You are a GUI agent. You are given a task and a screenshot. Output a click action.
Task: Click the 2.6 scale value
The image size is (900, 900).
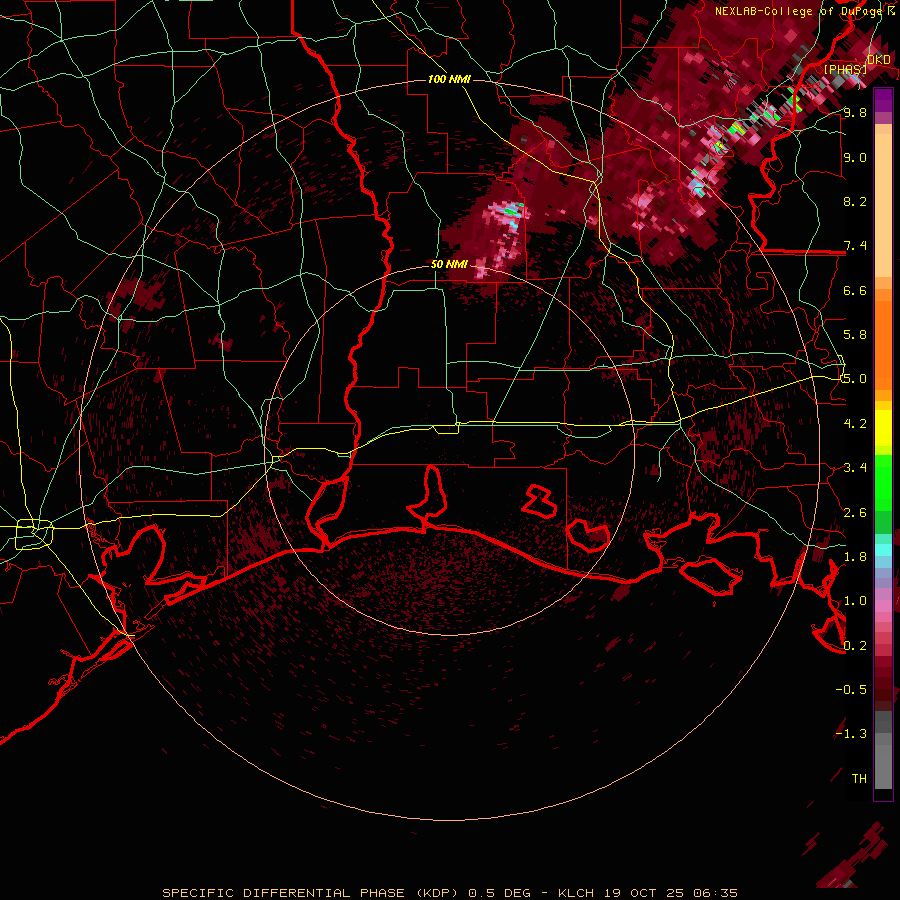[x=855, y=513]
